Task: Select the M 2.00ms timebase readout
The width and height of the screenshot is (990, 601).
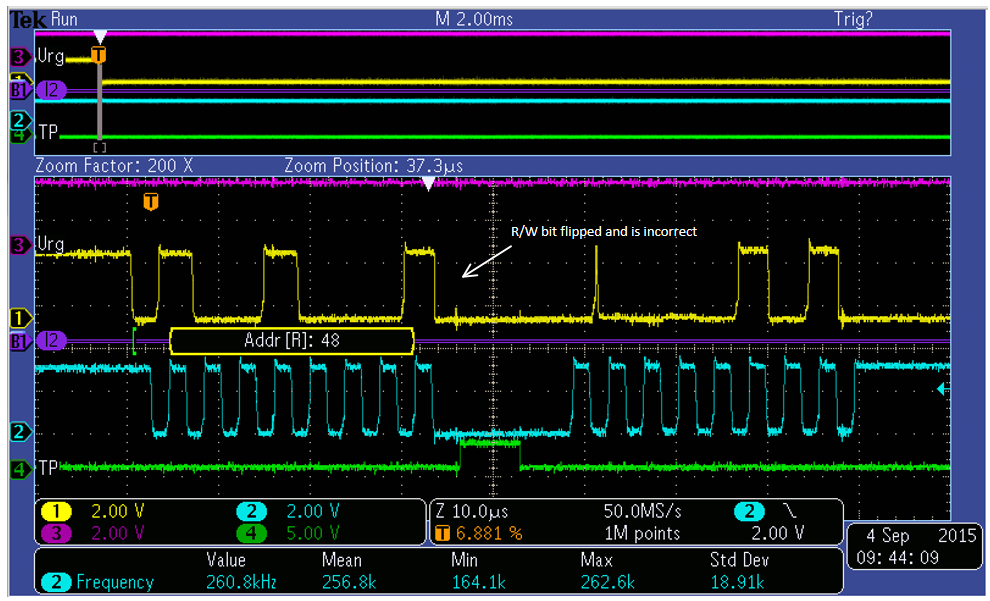Action: coord(474,19)
